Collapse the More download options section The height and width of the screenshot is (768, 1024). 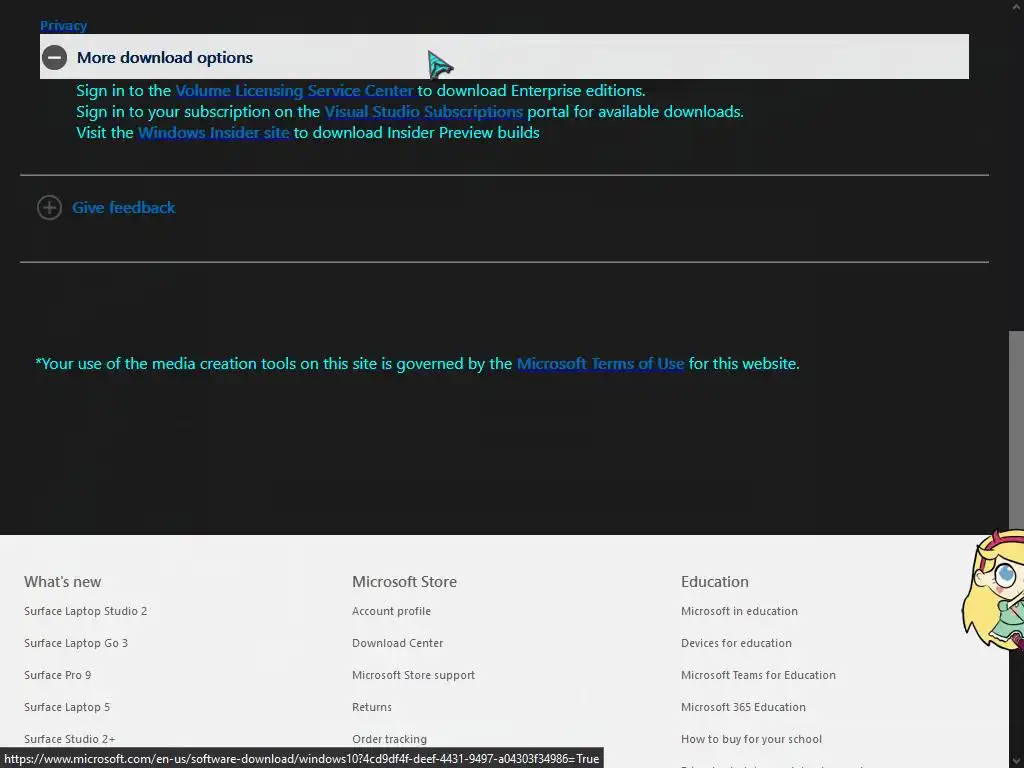[x=504, y=57]
